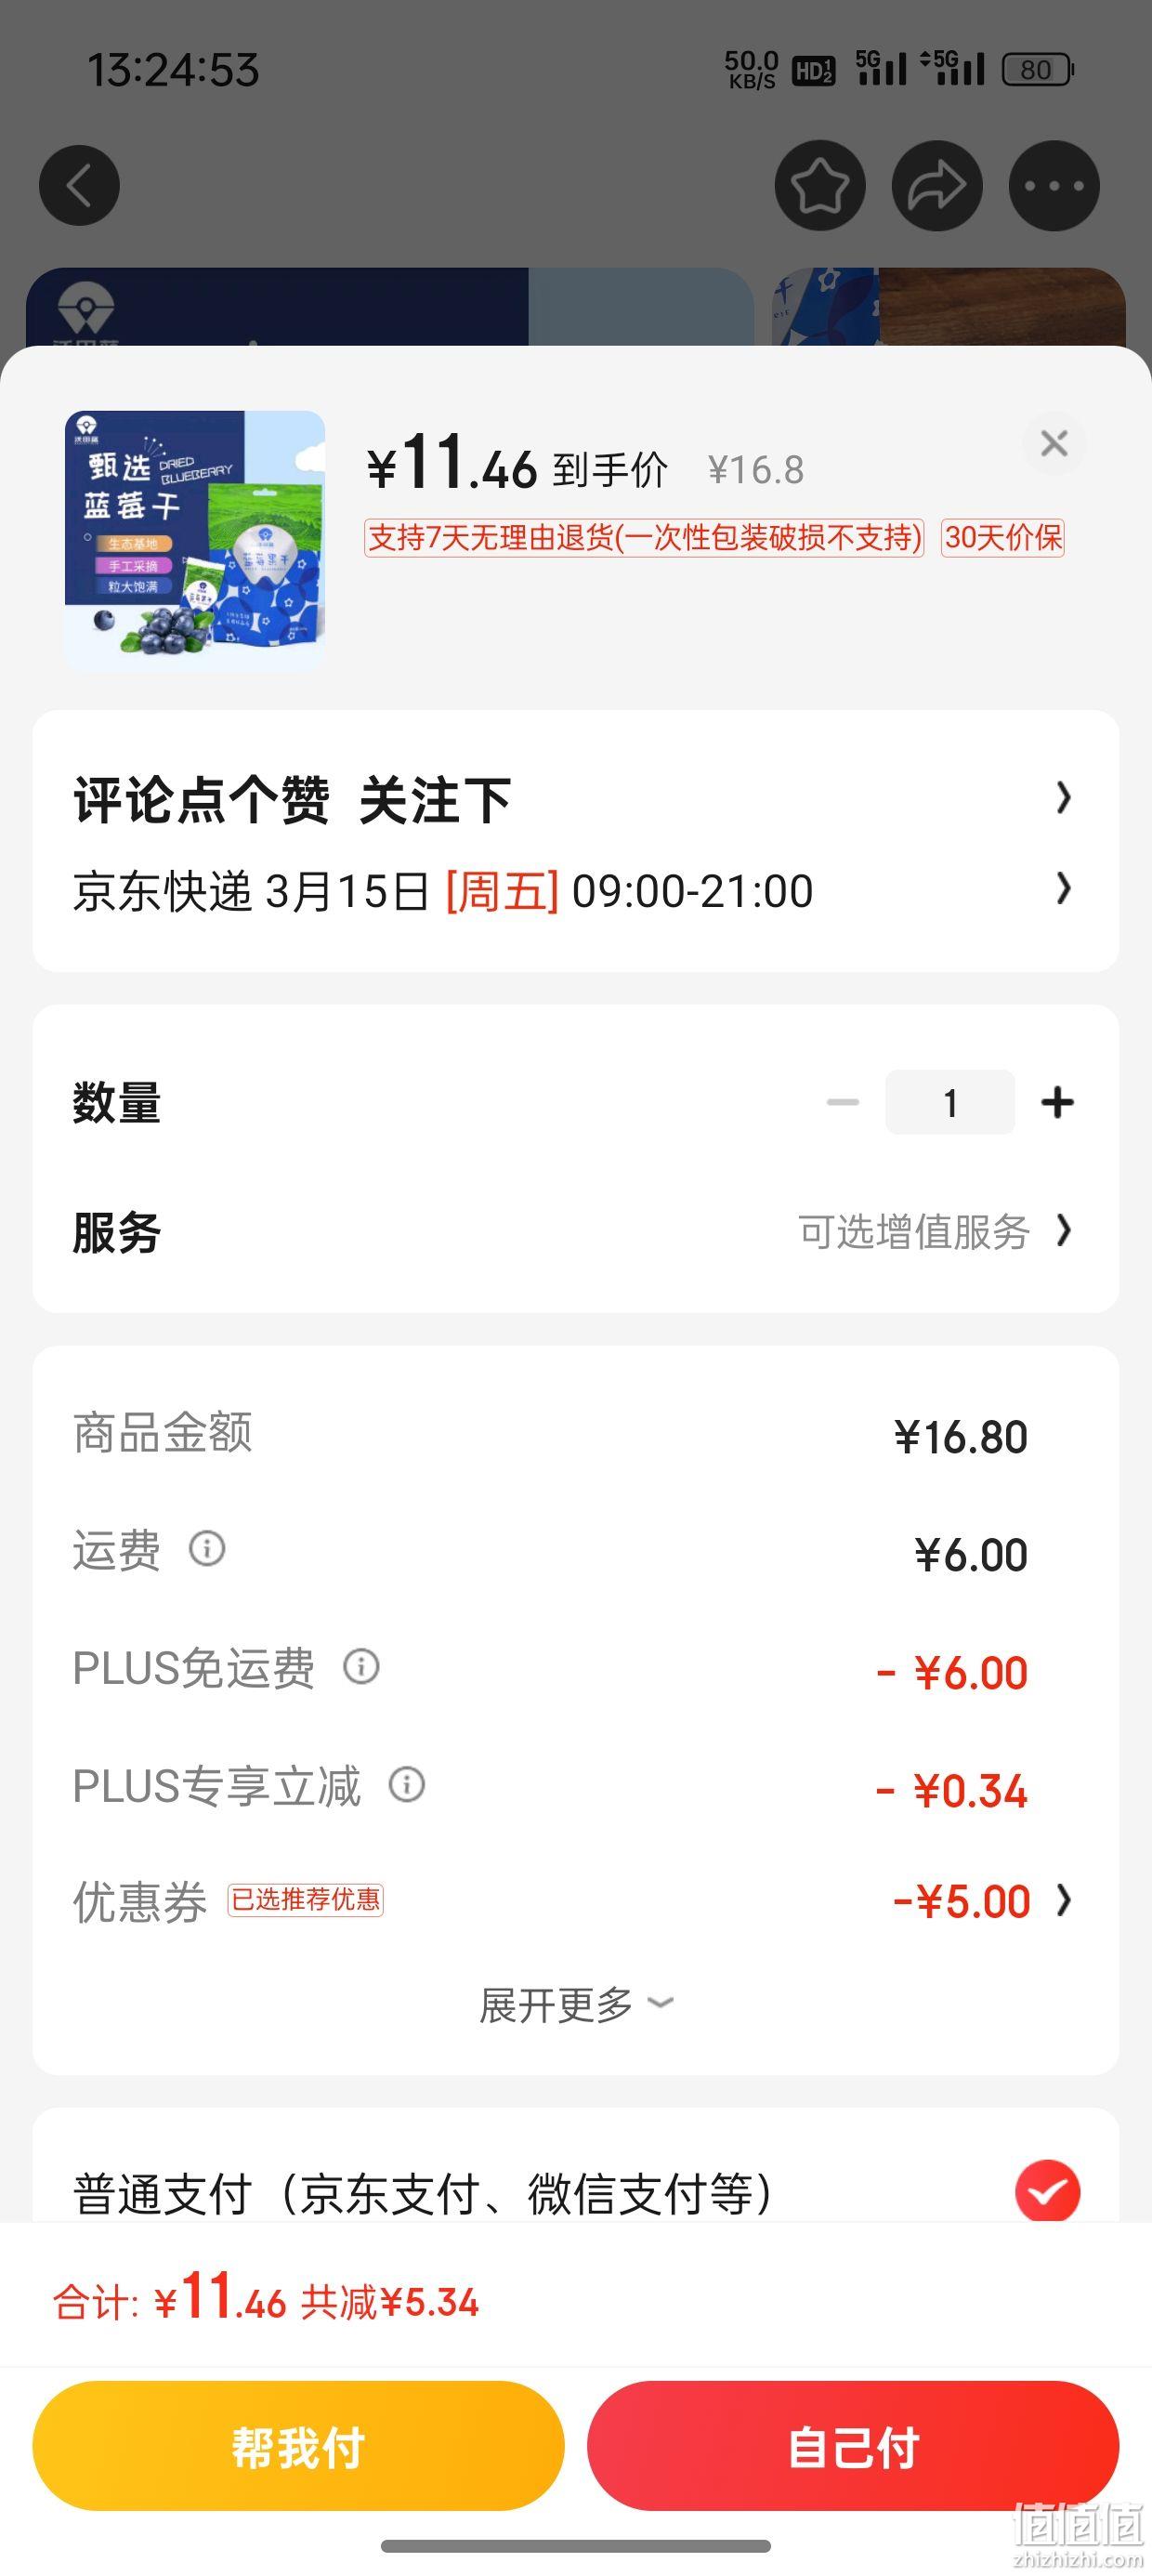
Task: Tap the info icon beside 运费
Action: point(207,1549)
